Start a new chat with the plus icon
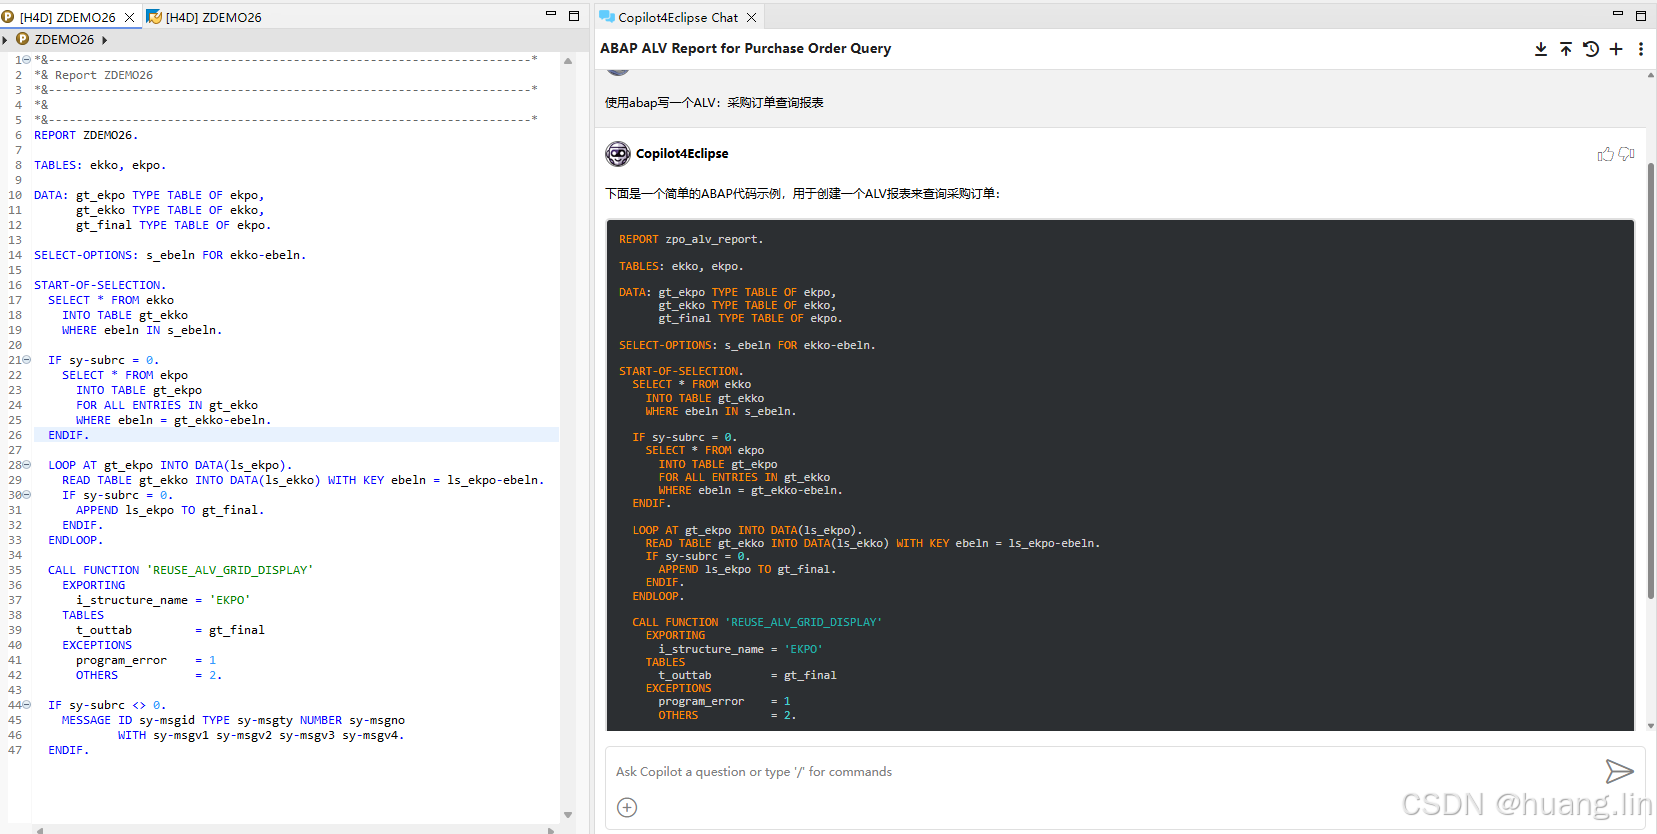Viewport: 1657px width, 834px height. pyautogui.click(x=1616, y=49)
